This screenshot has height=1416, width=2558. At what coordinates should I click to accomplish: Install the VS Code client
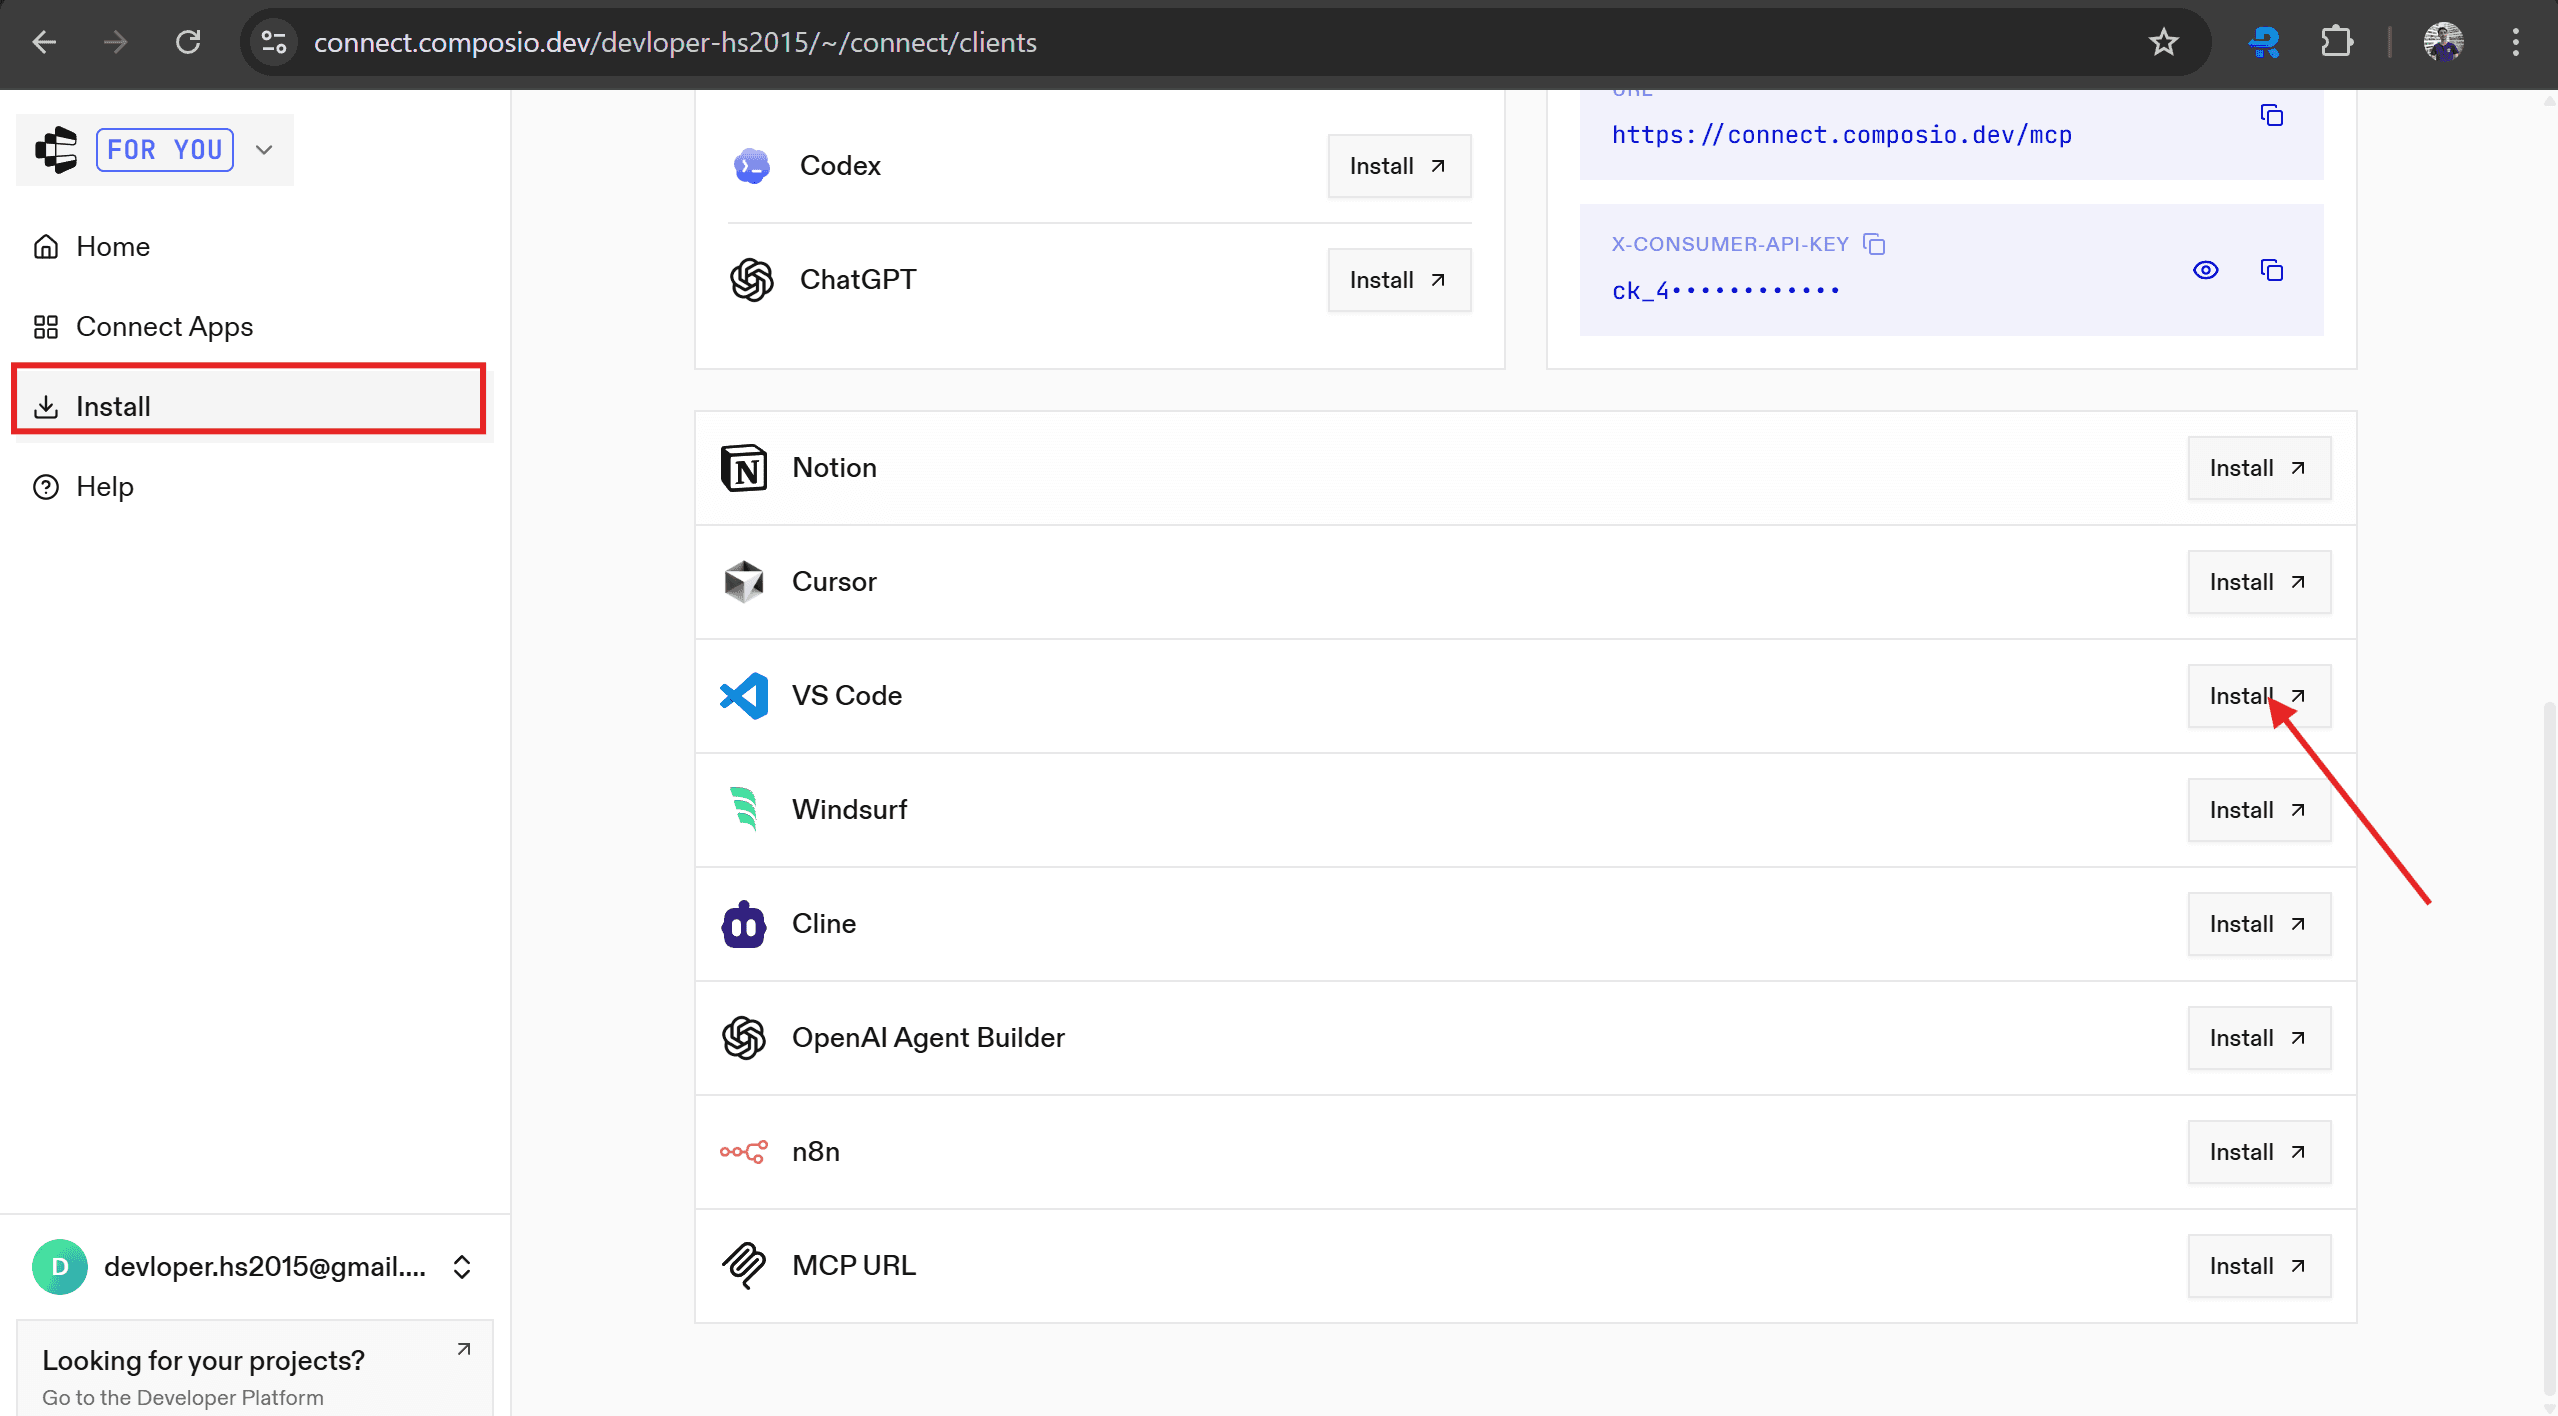2258,696
